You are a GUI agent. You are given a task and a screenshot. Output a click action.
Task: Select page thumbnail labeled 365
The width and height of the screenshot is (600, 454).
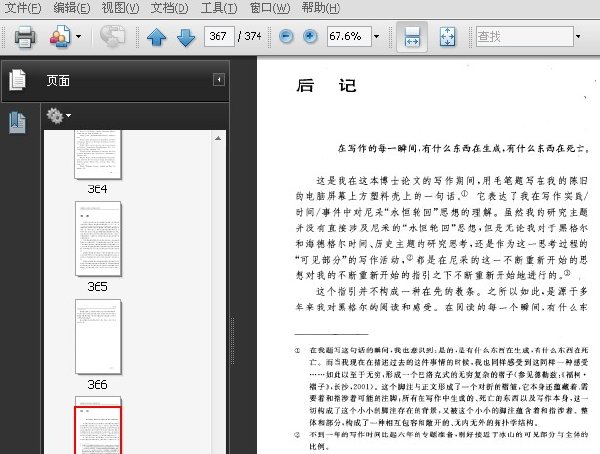(98, 239)
